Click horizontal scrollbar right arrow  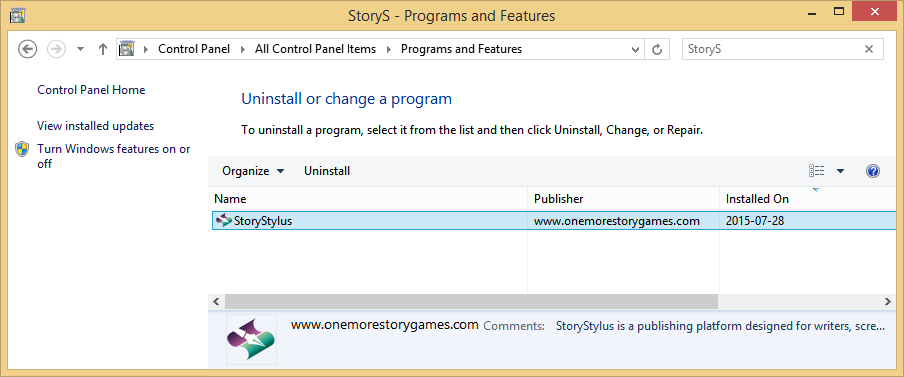(x=887, y=301)
